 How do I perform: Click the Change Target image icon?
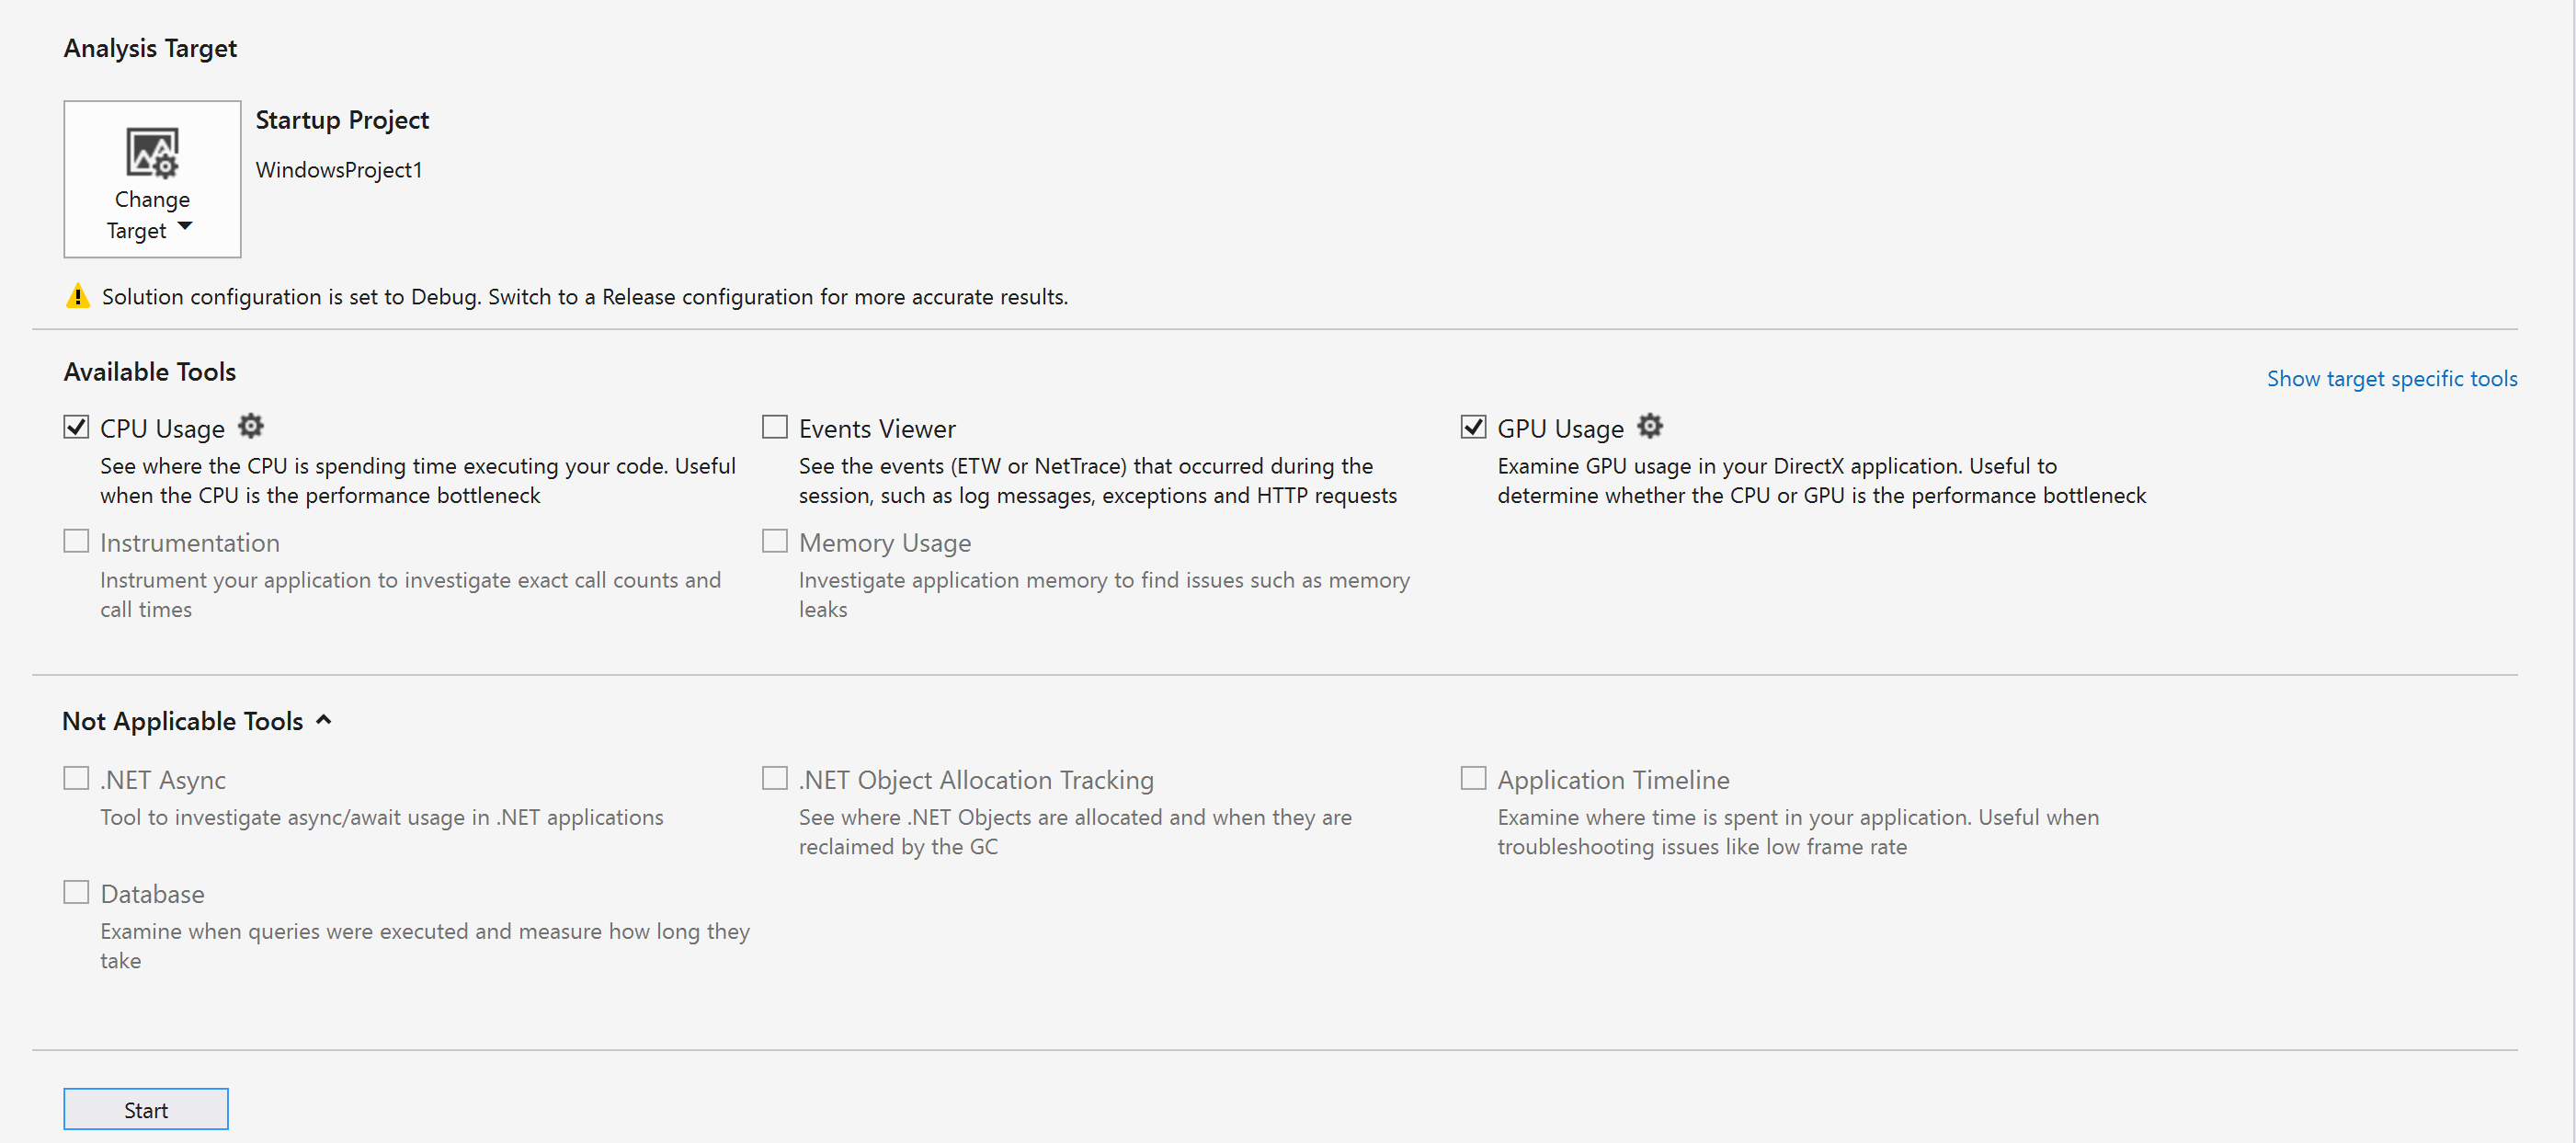coord(152,152)
